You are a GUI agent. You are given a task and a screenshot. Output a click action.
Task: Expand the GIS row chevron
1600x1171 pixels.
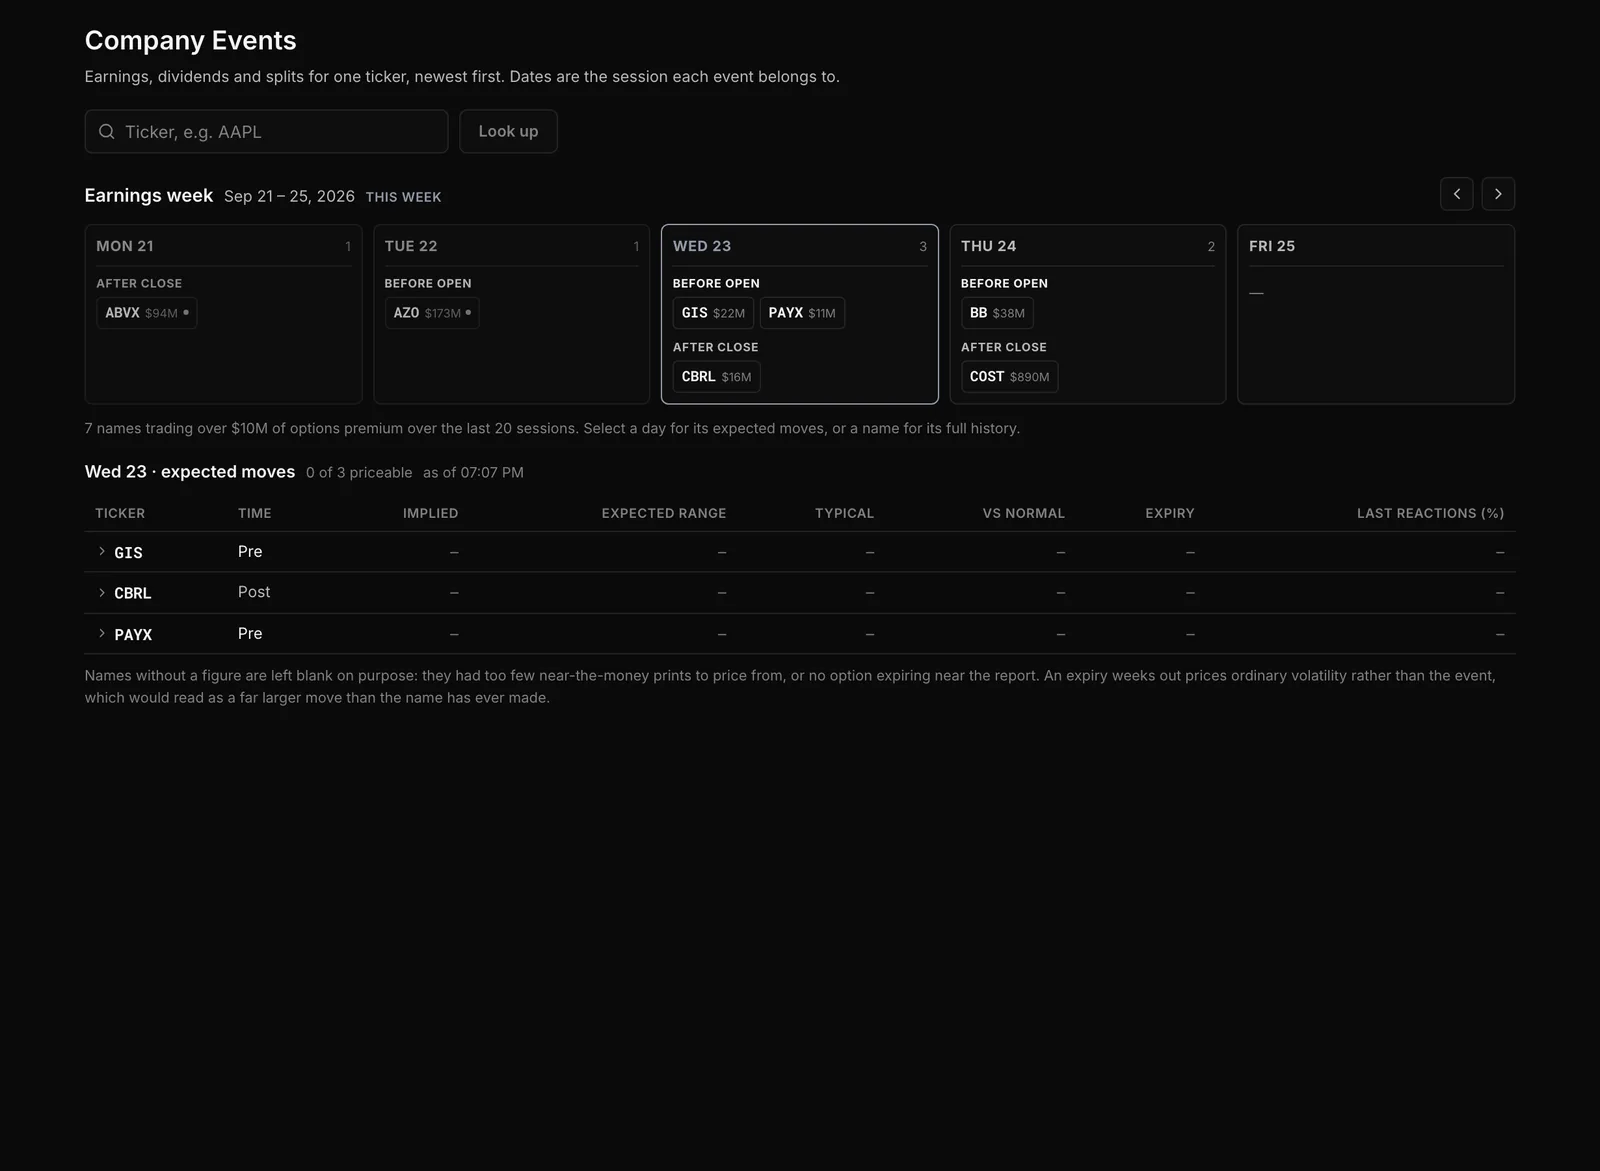click(102, 552)
